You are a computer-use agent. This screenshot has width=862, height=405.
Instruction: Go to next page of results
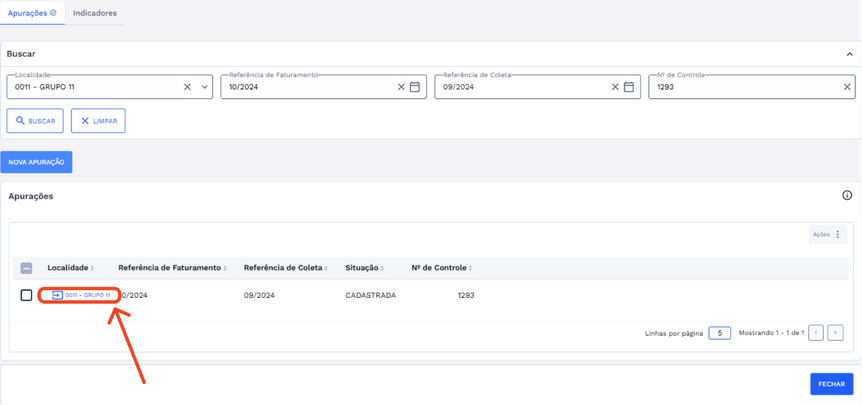click(835, 333)
